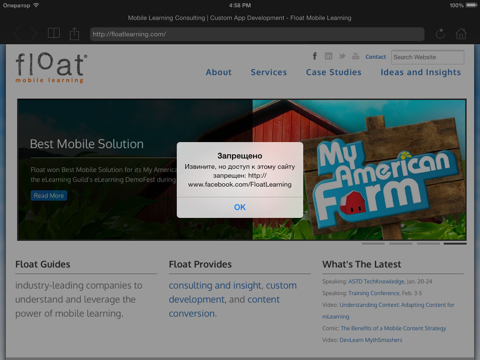Open the ASTD TechKnowledge link
The height and width of the screenshot is (360, 480).
376,282
